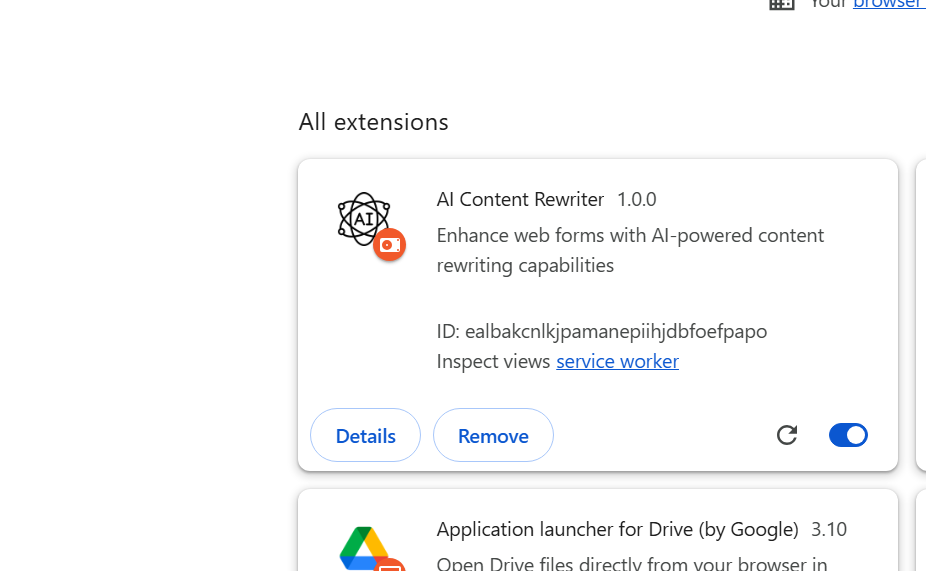926x571 pixels.
Task: Click the orange badge on Drive icon
Action: (x=390, y=565)
